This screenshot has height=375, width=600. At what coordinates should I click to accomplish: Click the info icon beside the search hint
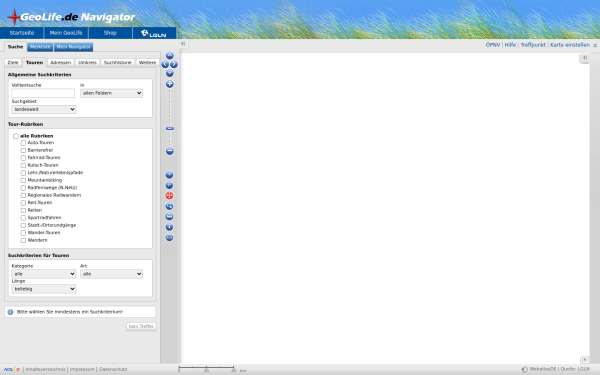pyautogui.click(x=10, y=312)
